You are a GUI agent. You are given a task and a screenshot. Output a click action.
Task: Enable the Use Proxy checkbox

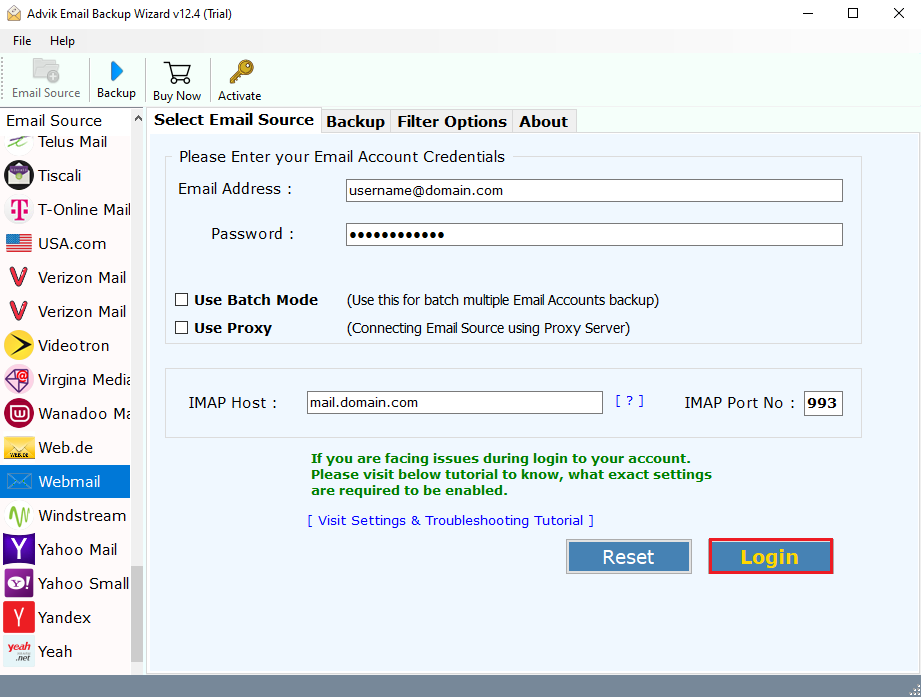181,328
